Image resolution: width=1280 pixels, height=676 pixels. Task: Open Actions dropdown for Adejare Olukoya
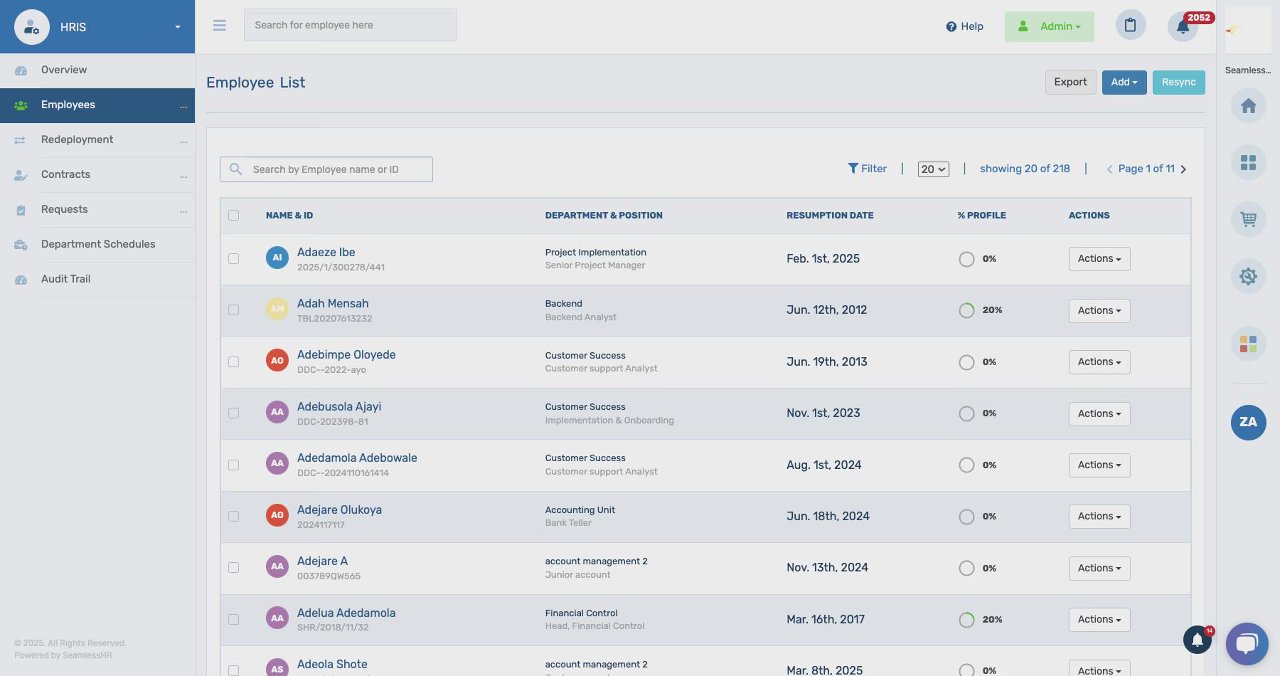tap(1099, 517)
